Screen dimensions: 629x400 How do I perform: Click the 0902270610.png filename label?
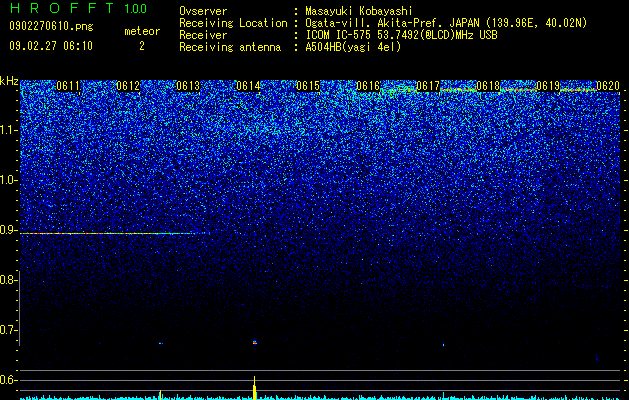[51, 26]
